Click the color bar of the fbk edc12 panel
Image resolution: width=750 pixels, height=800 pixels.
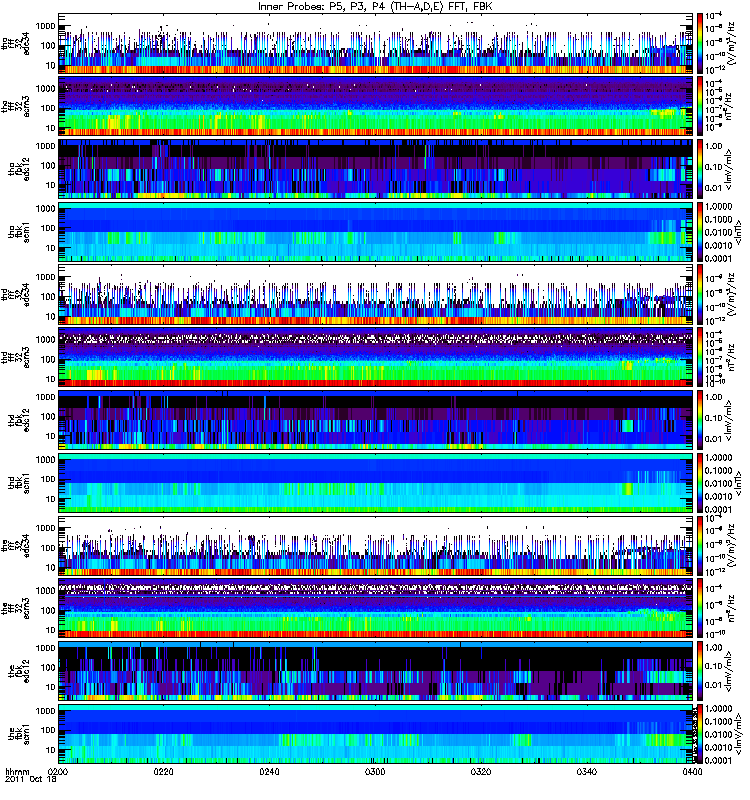pyautogui.click(x=701, y=671)
